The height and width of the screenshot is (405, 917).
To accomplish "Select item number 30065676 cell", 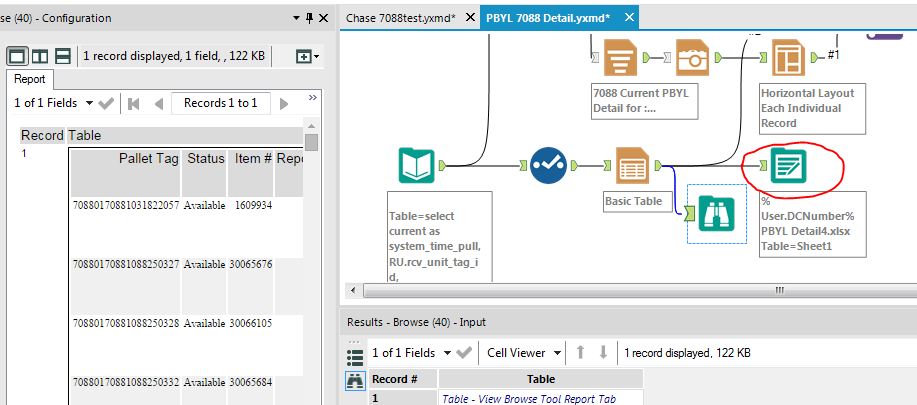I will [250, 264].
